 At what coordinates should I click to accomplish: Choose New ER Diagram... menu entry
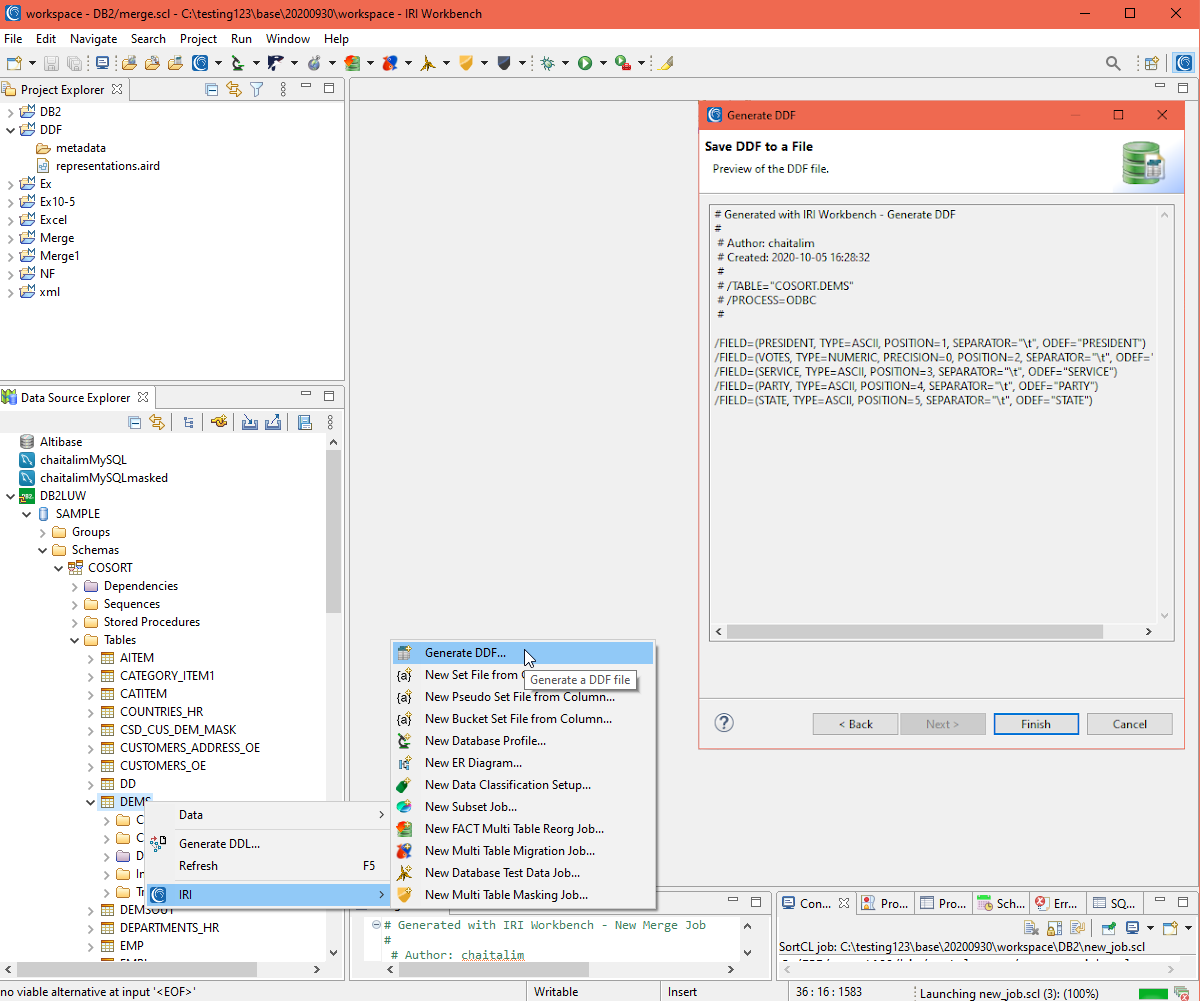(x=522, y=763)
